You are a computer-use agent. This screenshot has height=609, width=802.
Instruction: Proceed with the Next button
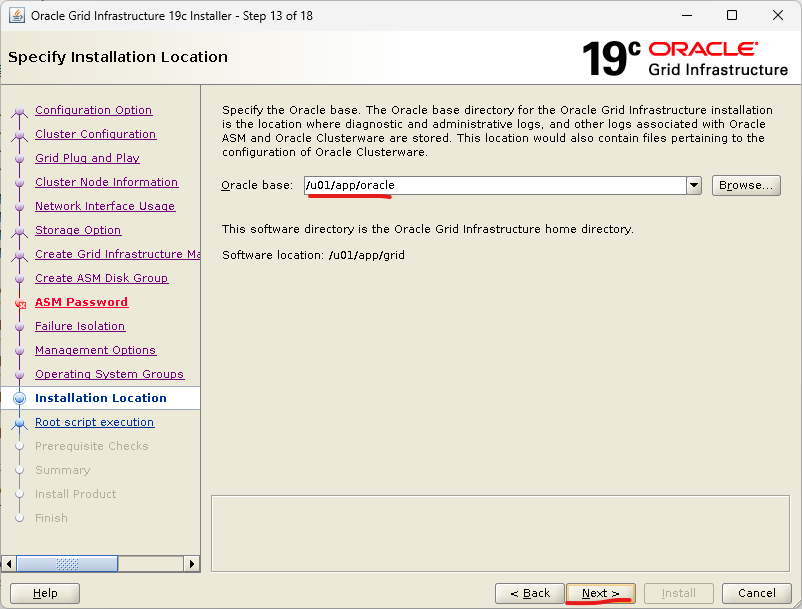600,593
